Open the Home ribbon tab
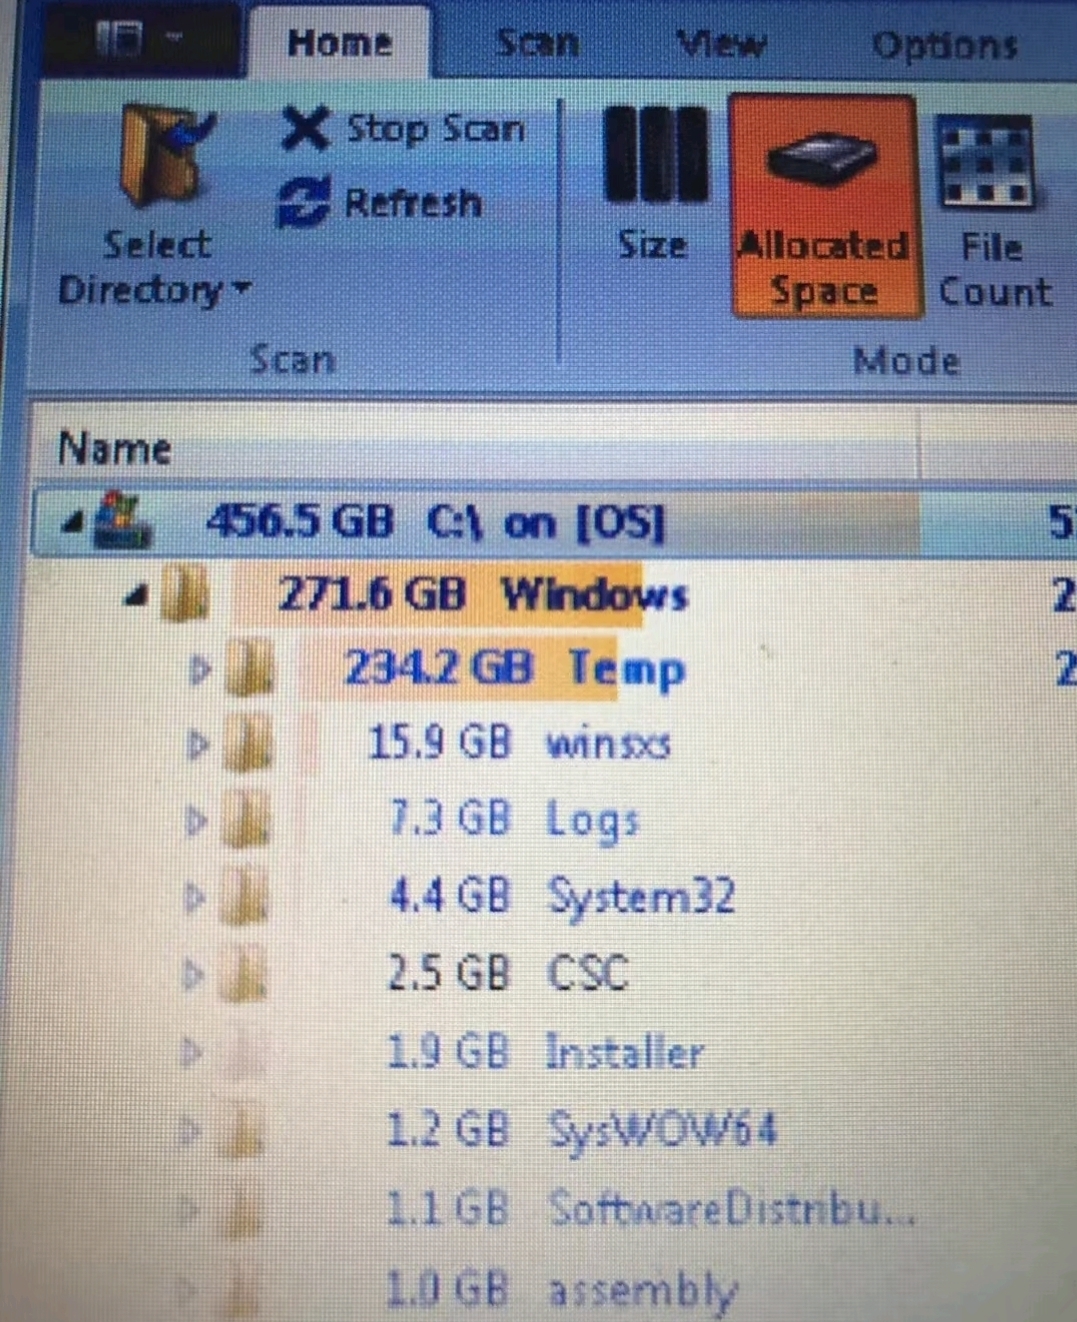1077x1322 pixels. tap(339, 42)
